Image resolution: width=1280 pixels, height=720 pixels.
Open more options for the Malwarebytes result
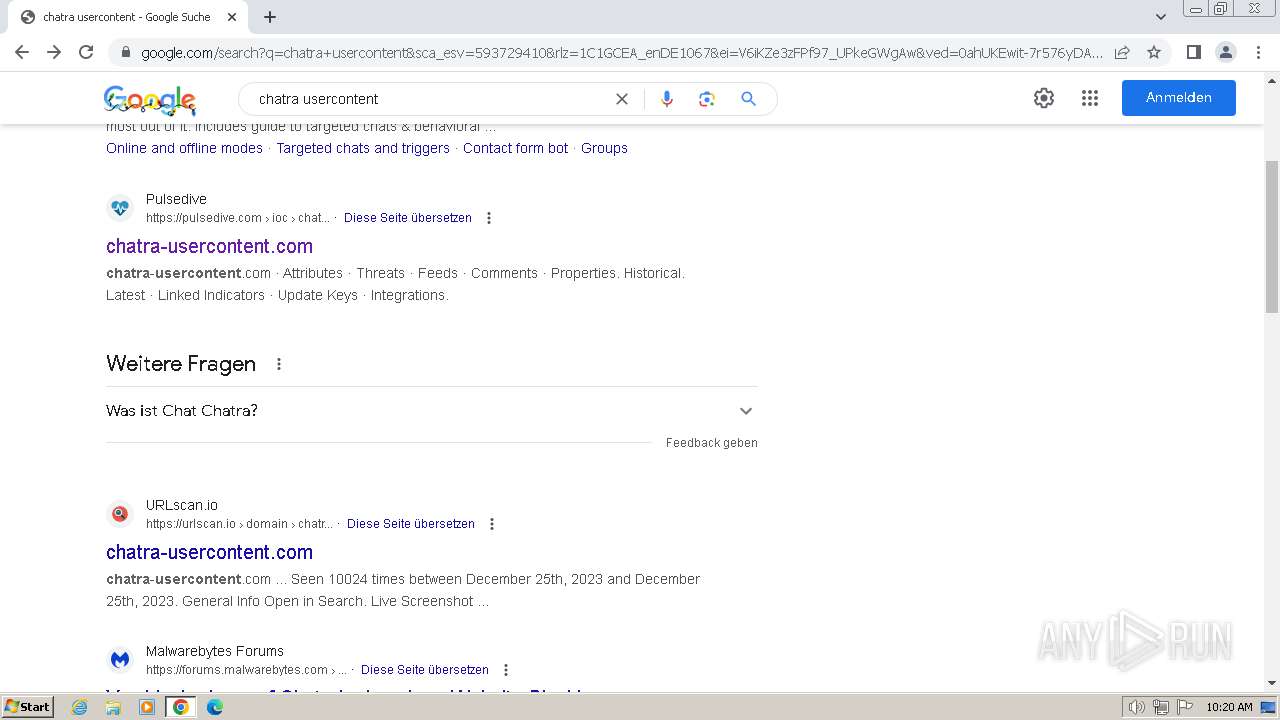pos(506,670)
